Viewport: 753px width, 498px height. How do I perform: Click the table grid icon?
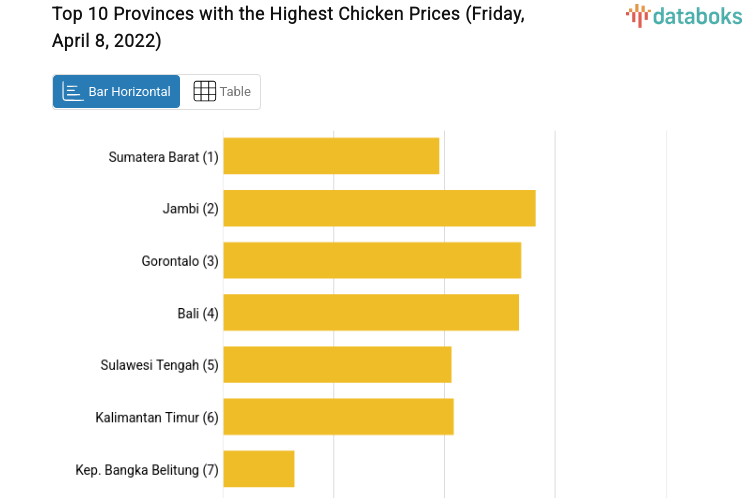click(x=204, y=92)
